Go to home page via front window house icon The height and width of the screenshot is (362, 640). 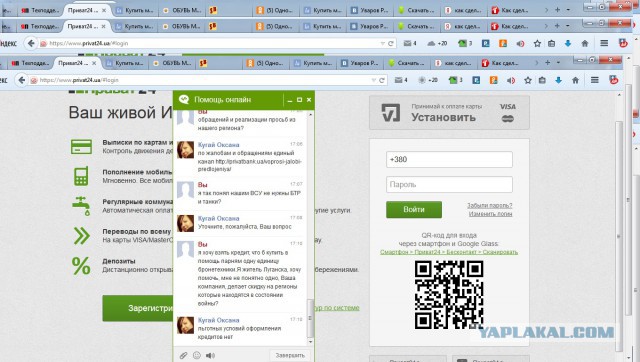tap(575, 80)
